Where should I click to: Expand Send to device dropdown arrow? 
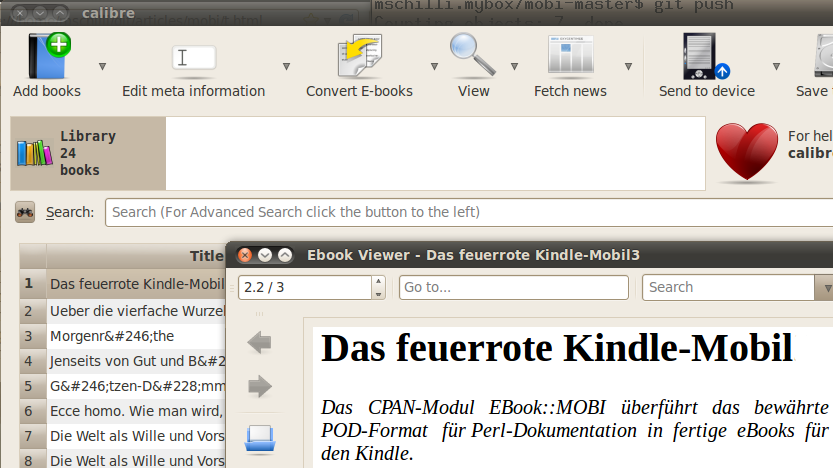pyautogui.click(x=776, y=66)
